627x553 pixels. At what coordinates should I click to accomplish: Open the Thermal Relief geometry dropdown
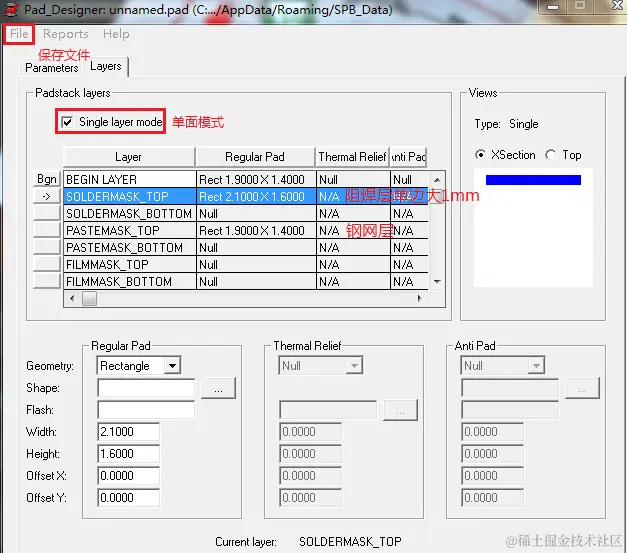coord(354,365)
